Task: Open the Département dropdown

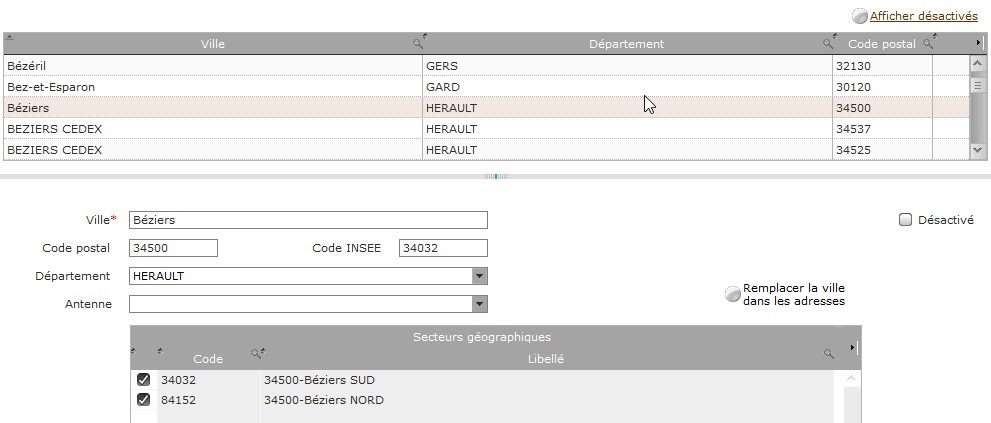Action: 480,276
